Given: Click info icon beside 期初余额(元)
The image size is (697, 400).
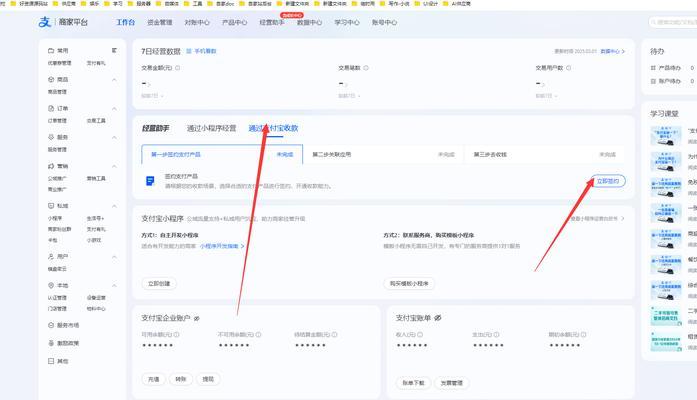Looking at the screenshot, I should (584, 334).
